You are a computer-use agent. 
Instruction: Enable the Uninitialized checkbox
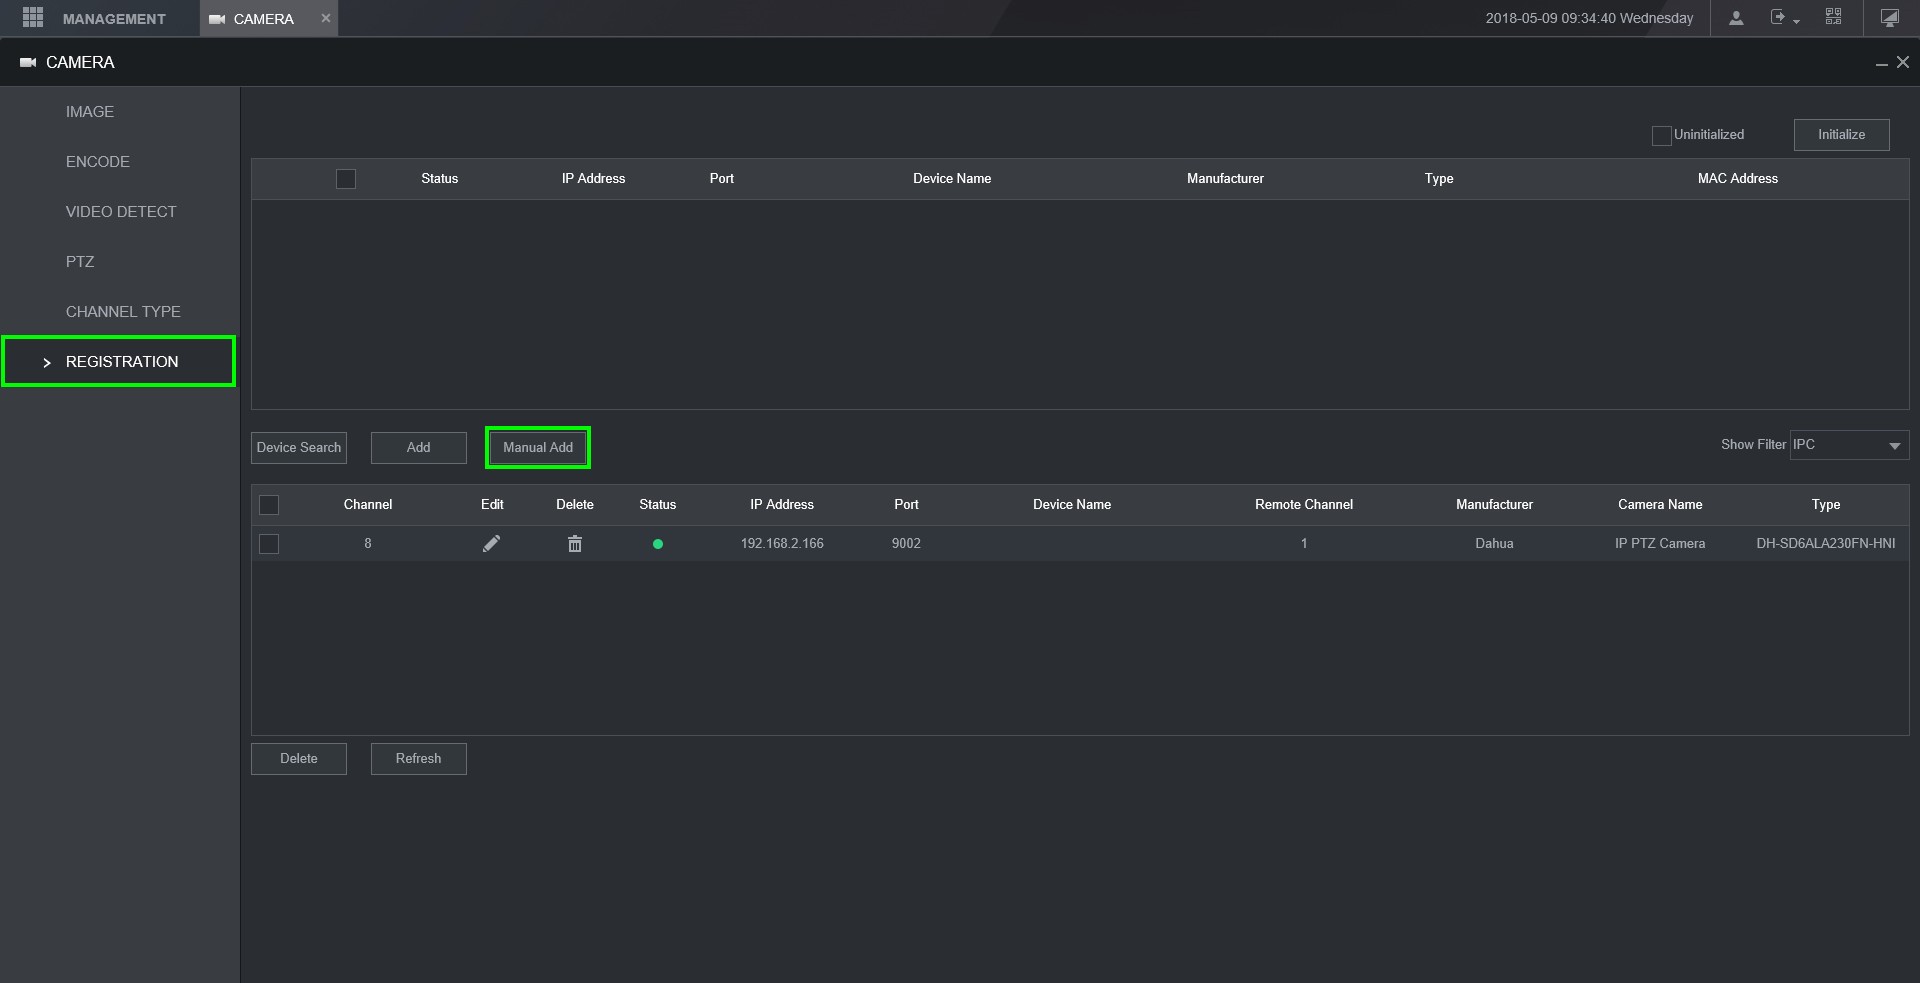pyautogui.click(x=1661, y=136)
